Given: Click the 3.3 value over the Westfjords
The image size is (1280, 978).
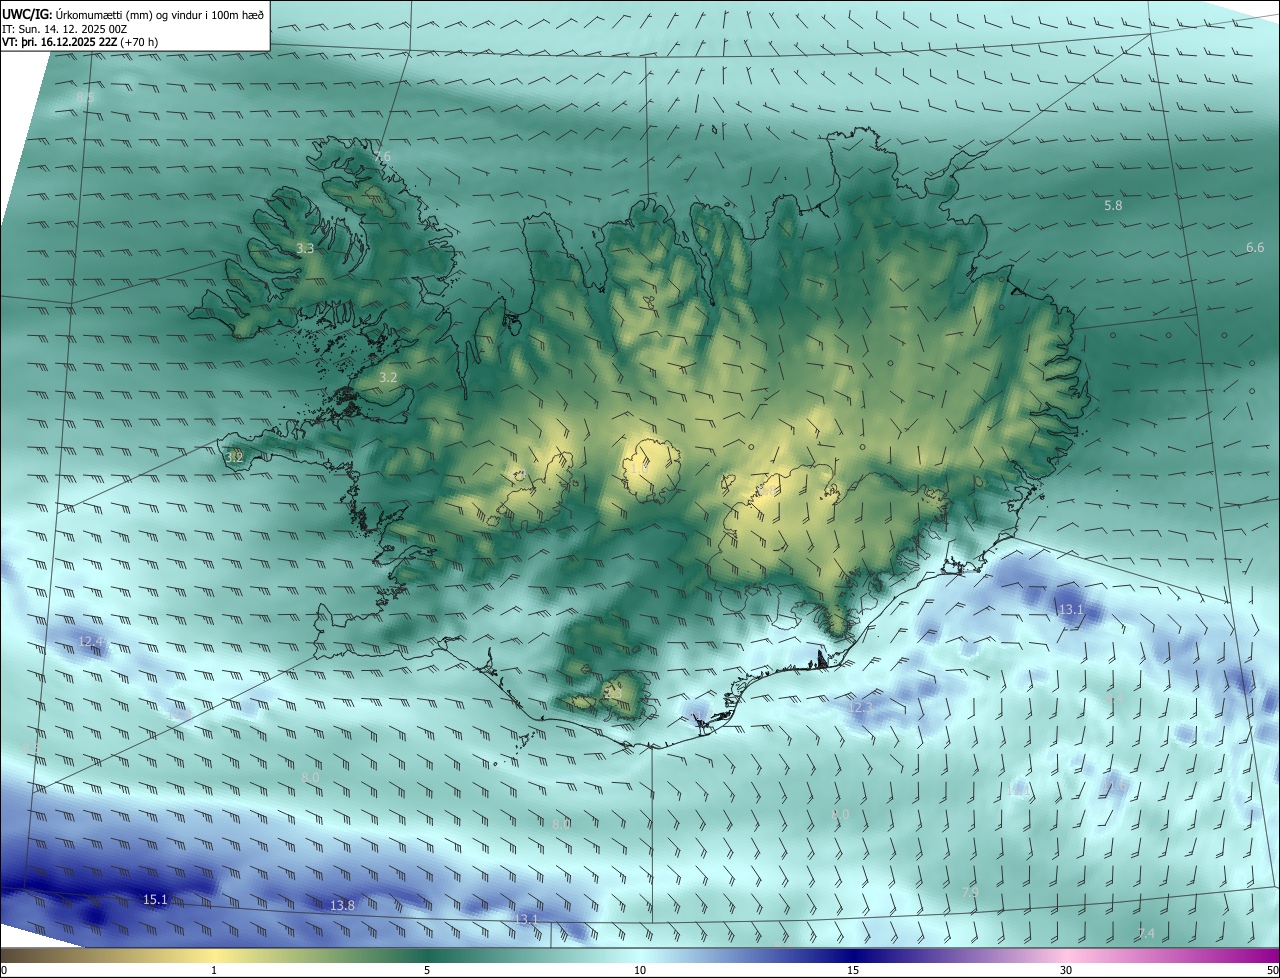Looking at the screenshot, I should click(306, 248).
